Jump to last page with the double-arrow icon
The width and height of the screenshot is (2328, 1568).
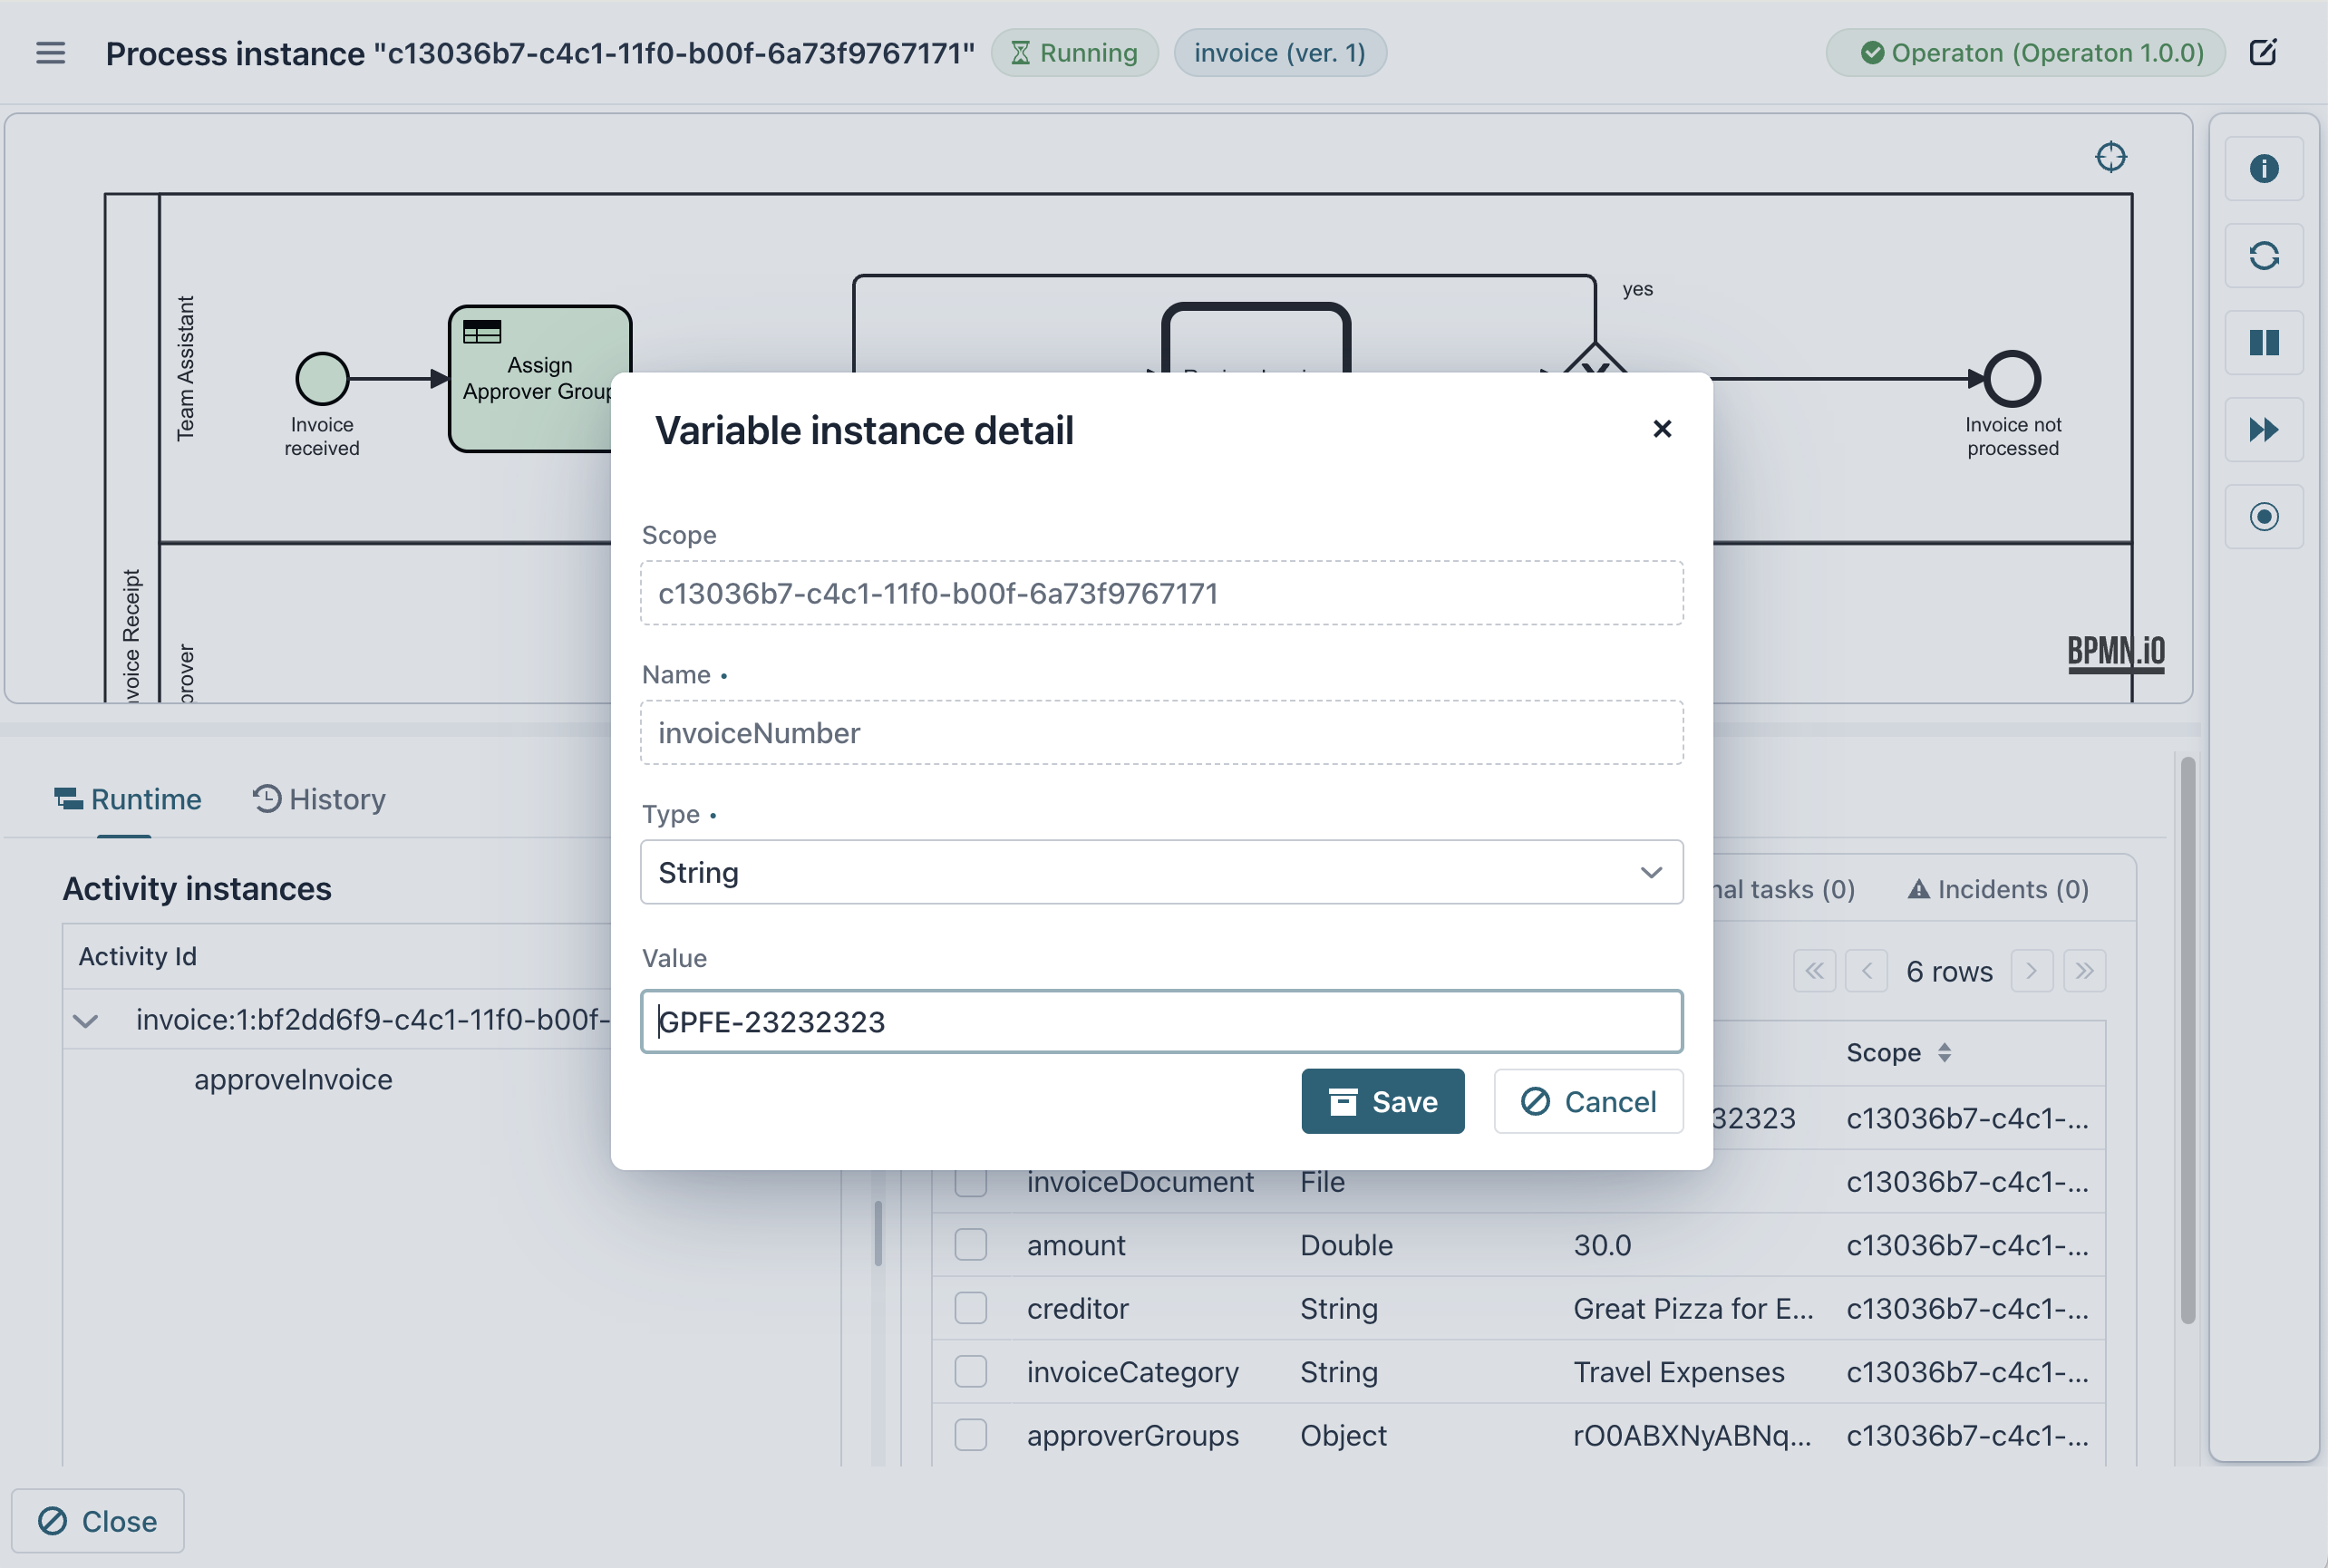coord(2086,970)
